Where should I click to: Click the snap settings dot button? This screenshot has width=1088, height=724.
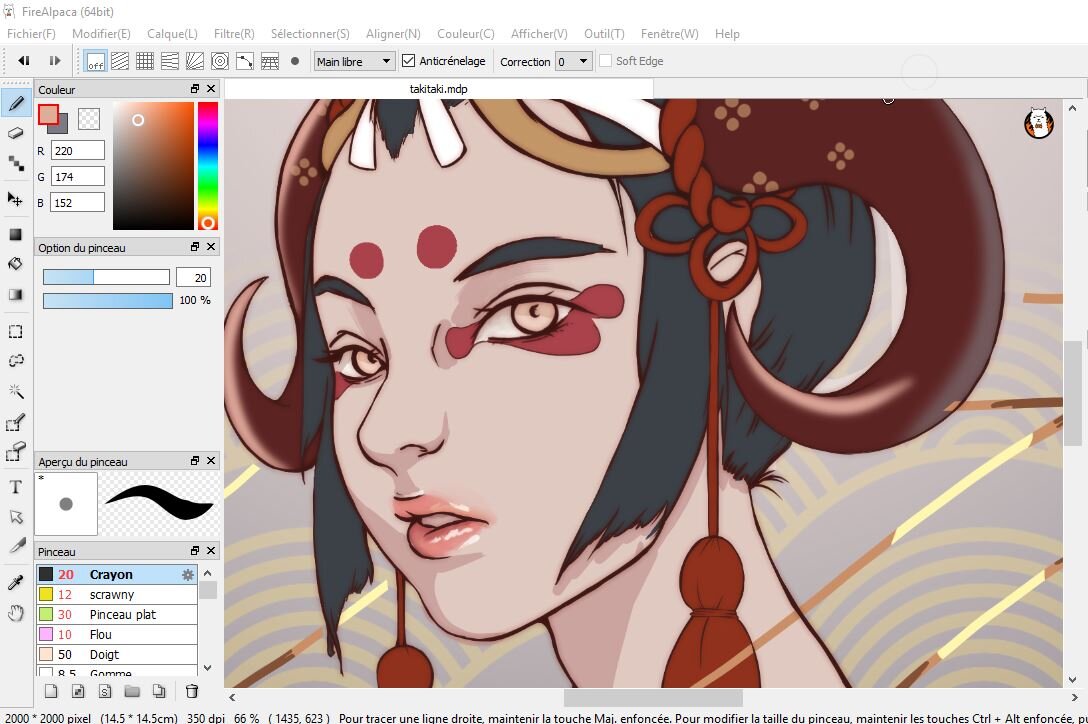point(295,61)
